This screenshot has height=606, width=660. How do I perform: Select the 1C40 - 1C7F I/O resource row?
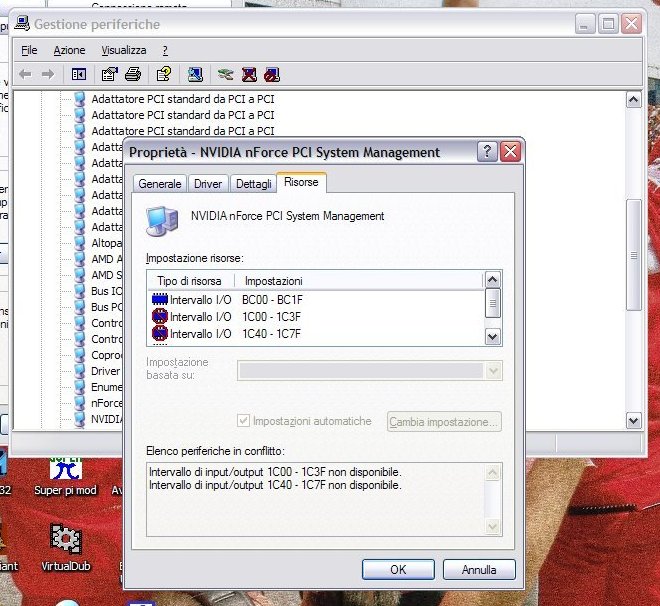pos(316,334)
